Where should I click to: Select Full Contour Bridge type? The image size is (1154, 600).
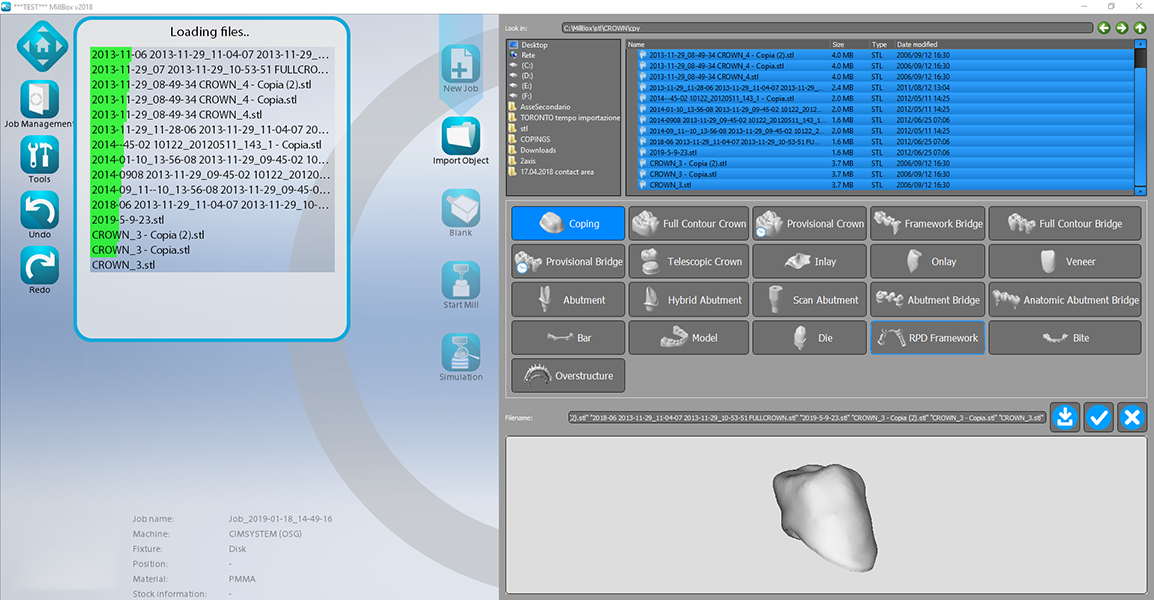tap(1065, 223)
